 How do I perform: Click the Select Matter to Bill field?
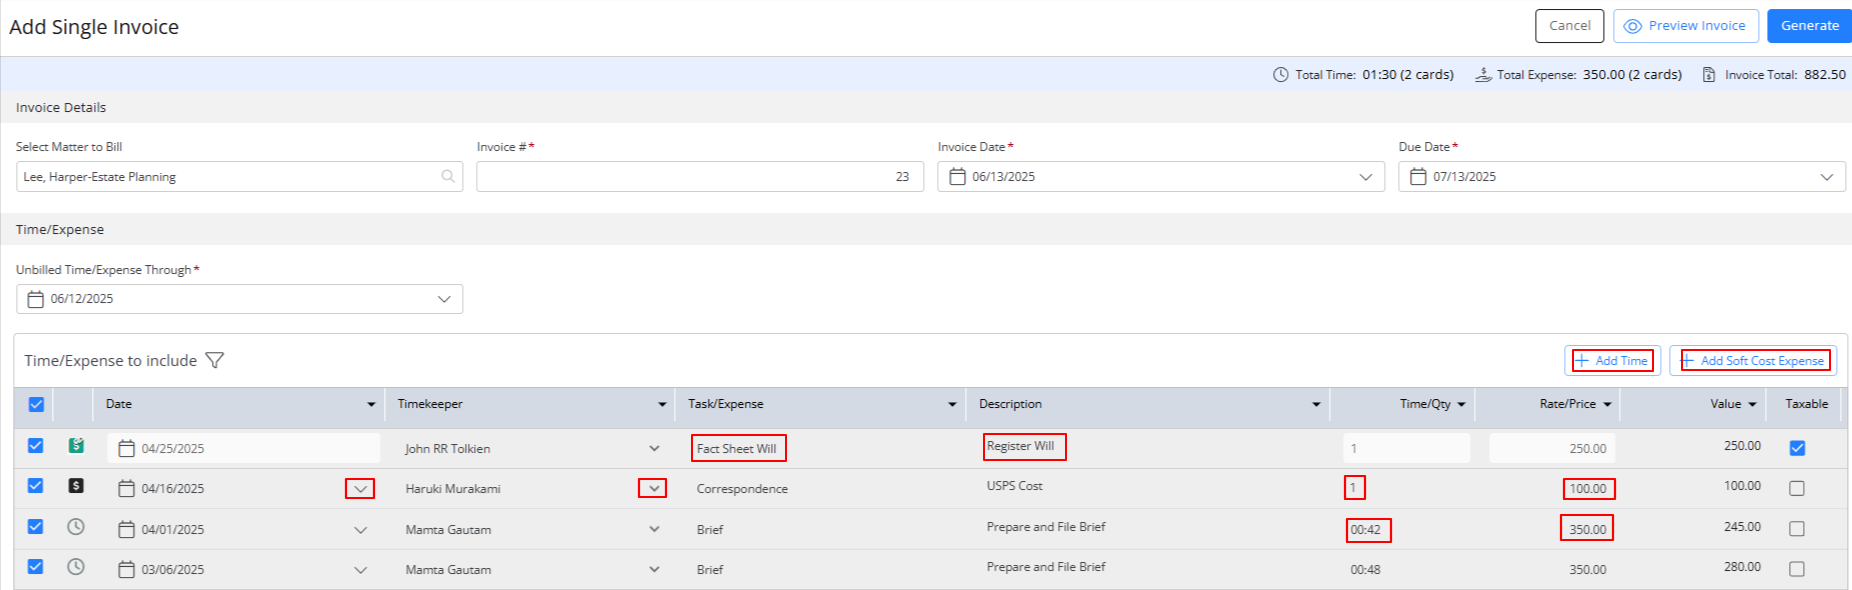click(x=239, y=177)
